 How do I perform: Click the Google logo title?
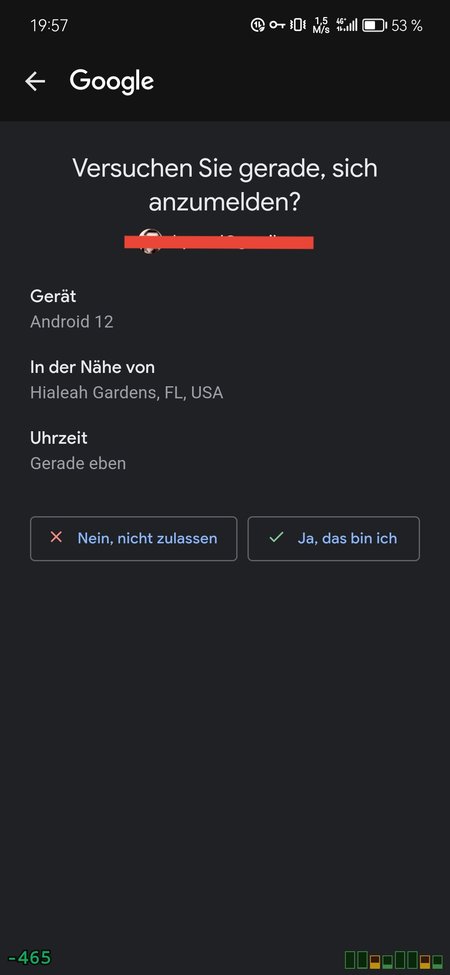coord(112,81)
